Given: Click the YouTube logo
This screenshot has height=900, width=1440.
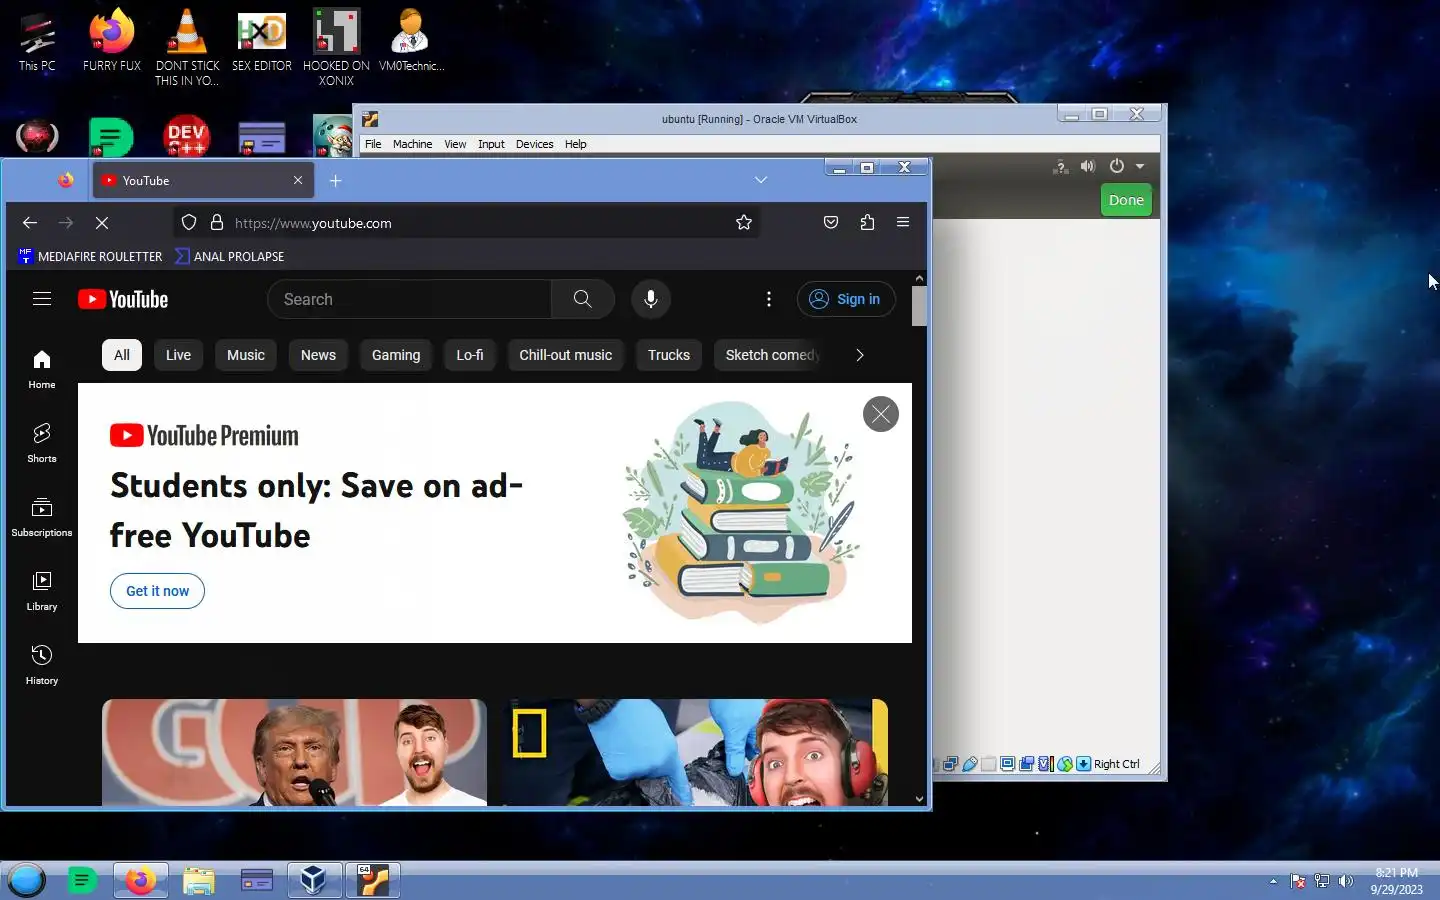Looking at the screenshot, I should click(123, 299).
